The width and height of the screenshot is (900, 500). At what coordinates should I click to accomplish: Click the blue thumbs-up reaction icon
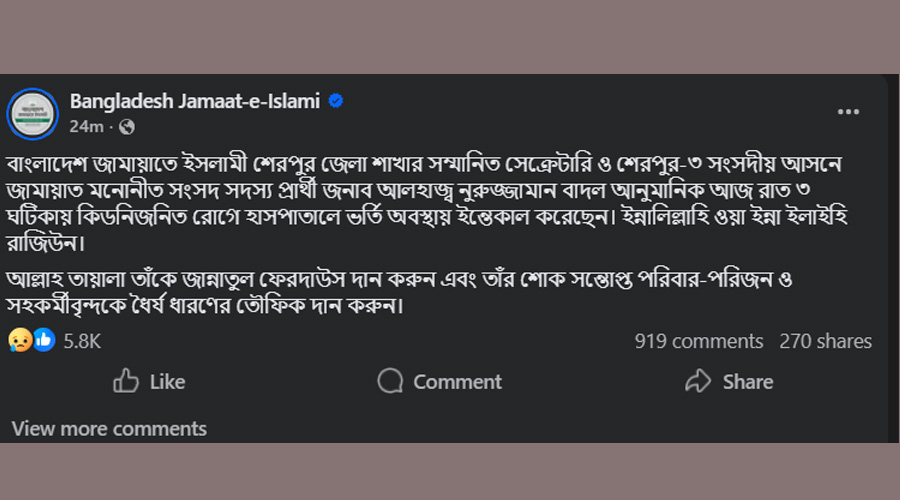click(43, 340)
